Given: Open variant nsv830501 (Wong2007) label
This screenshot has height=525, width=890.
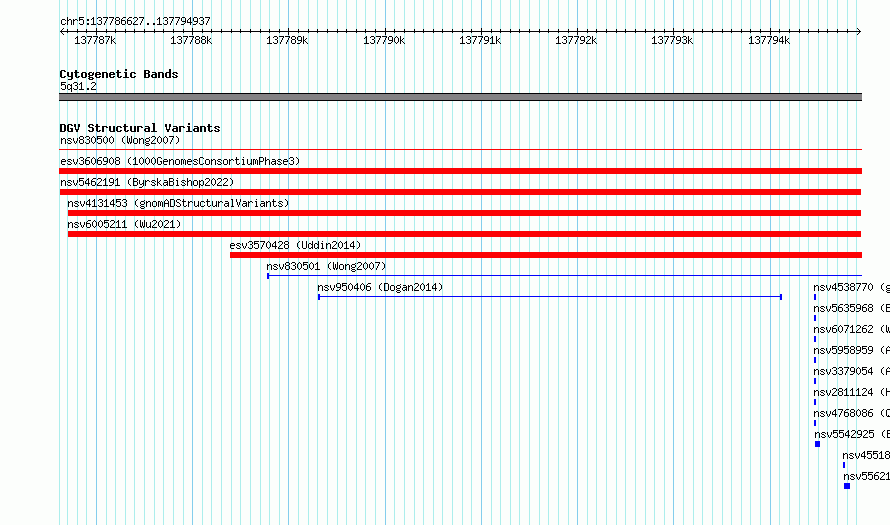Looking at the screenshot, I should (x=326, y=266).
